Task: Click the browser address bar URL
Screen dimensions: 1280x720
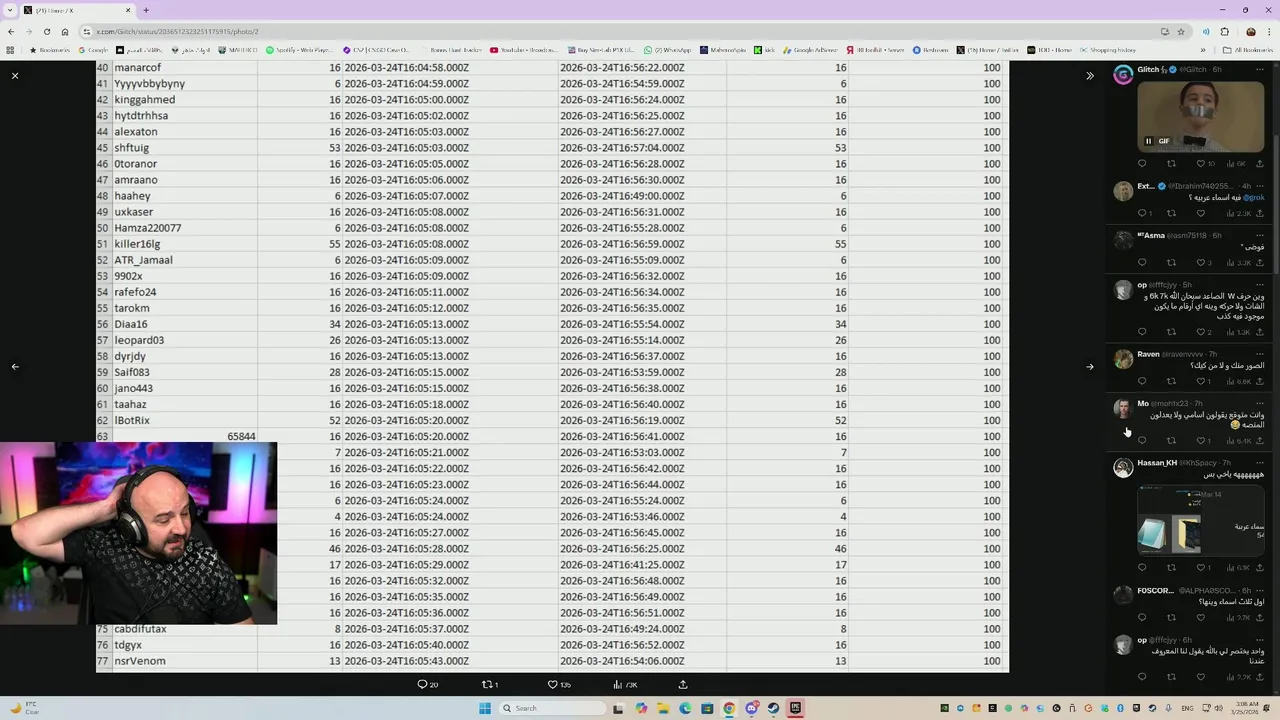Action: pyautogui.click(x=180, y=31)
